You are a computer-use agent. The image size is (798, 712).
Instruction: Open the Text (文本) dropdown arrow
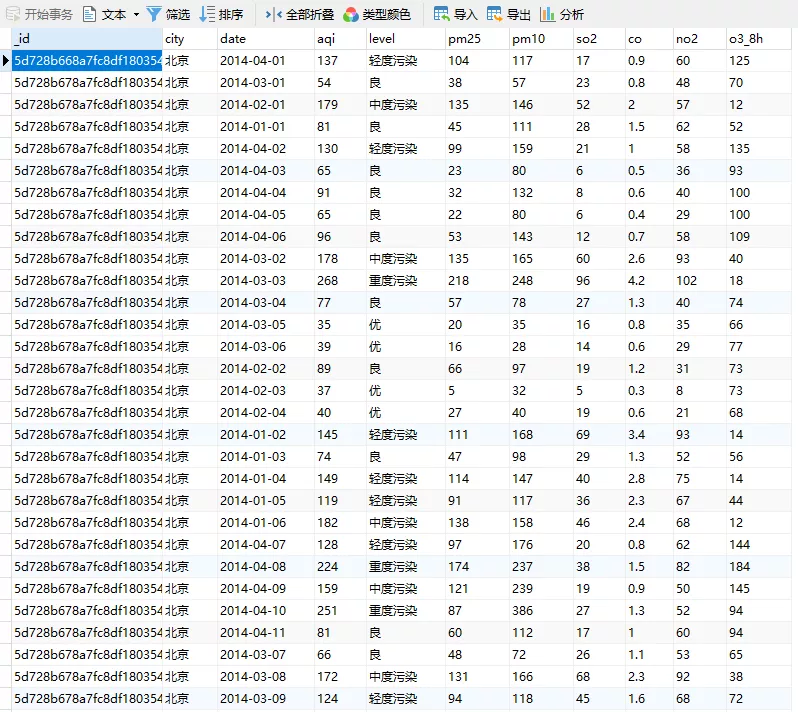click(136, 15)
